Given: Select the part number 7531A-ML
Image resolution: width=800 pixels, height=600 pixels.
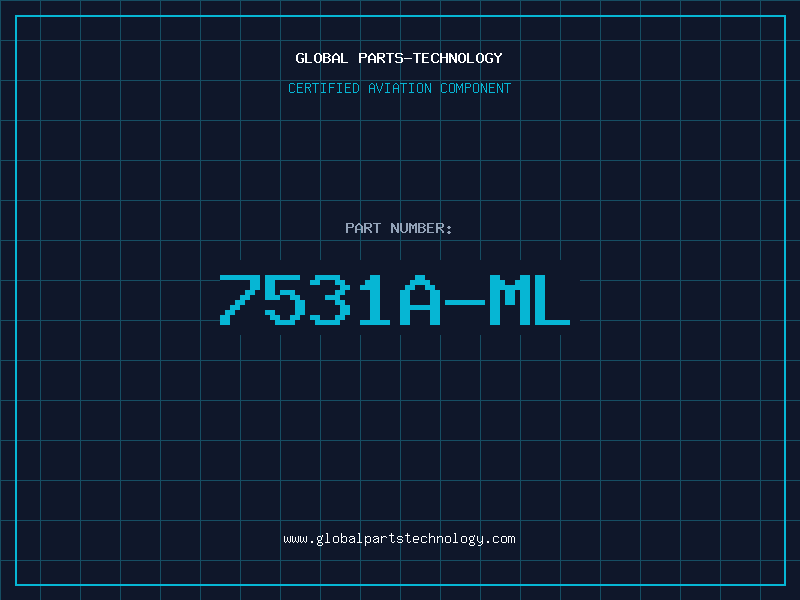Looking at the screenshot, I should (395, 299).
